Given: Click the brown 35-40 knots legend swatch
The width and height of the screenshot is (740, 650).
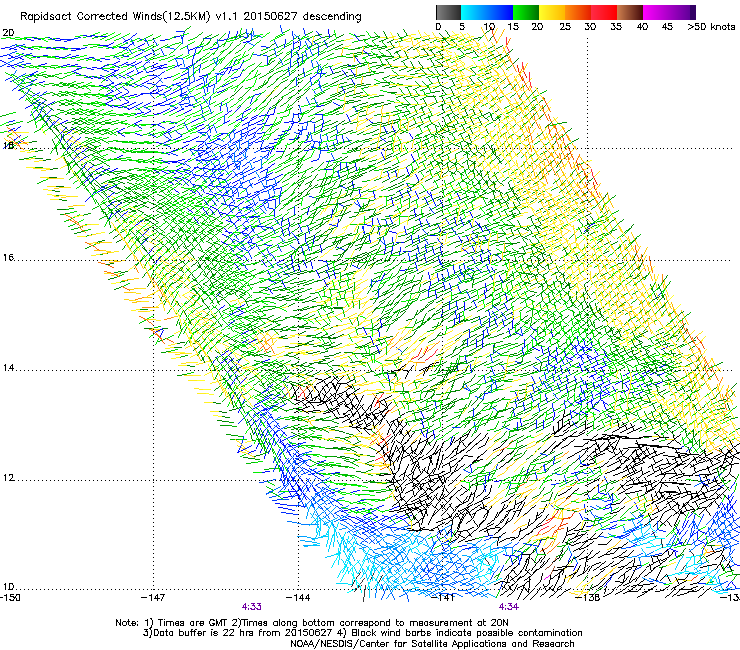Looking at the screenshot, I should (630, 12).
